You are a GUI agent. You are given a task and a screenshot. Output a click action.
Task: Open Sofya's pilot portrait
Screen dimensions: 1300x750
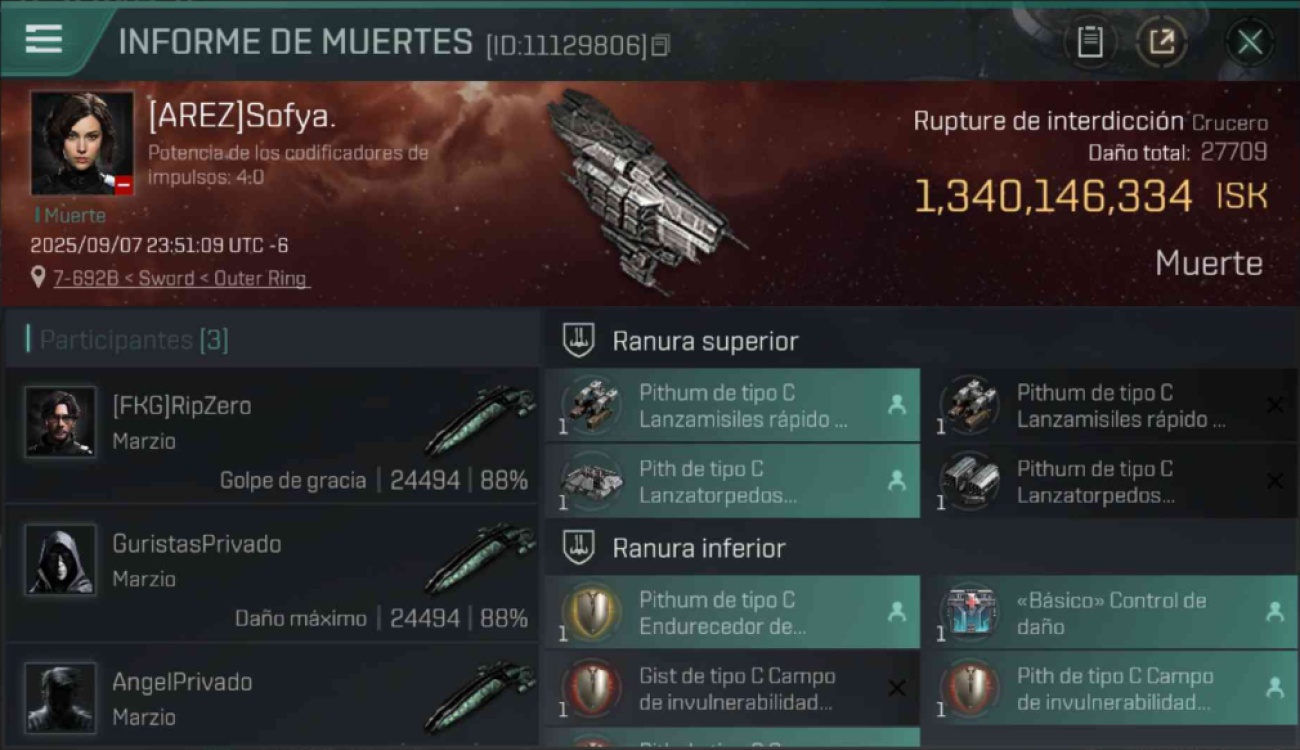point(82,144)
